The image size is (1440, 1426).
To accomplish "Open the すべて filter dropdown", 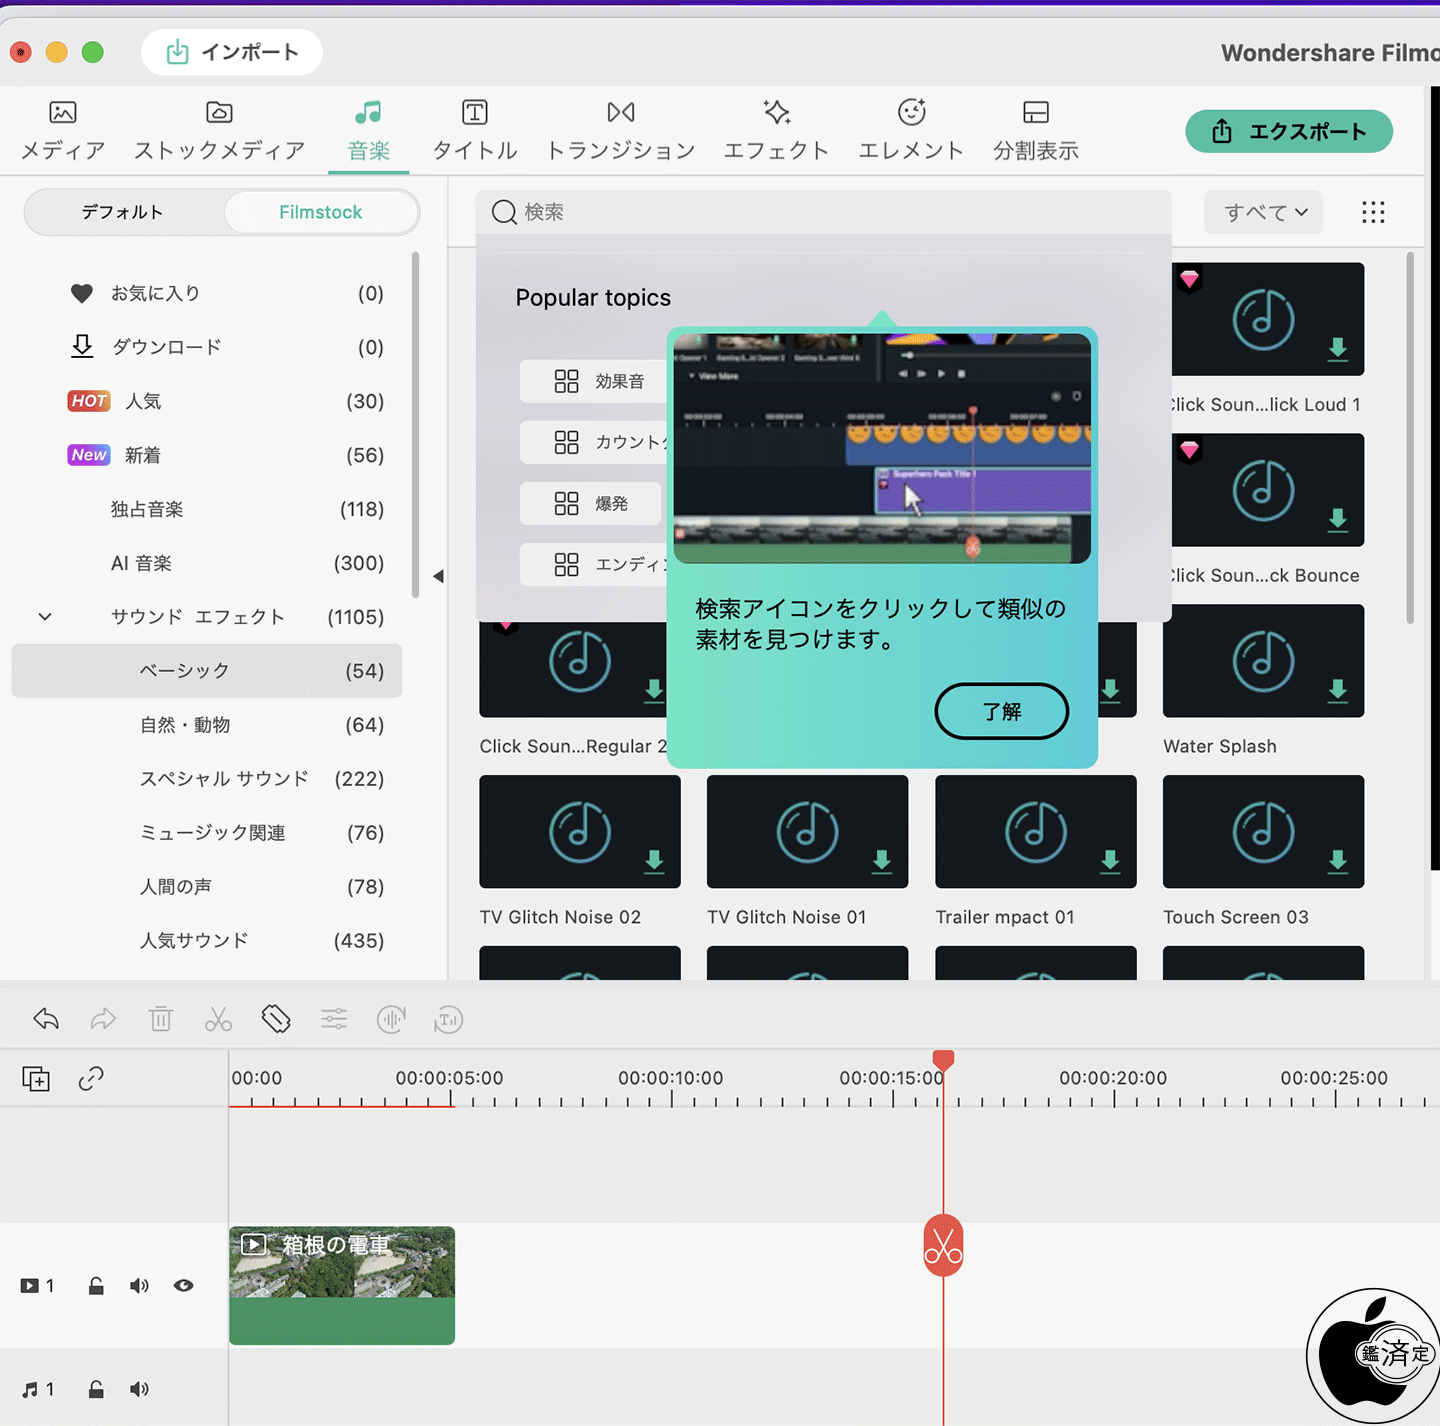I will click(1264, 212).
